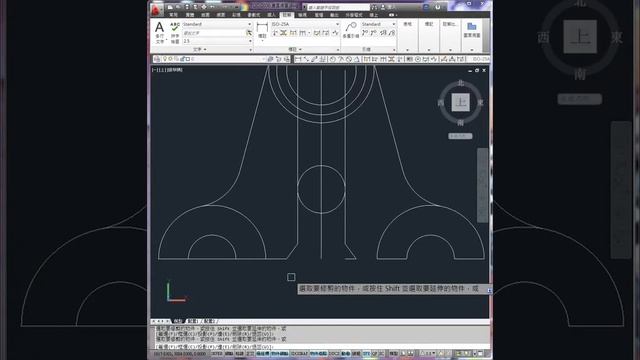Start the Multileader (多重引線) tool
640x360 pixels.
[x=350, y=30]
